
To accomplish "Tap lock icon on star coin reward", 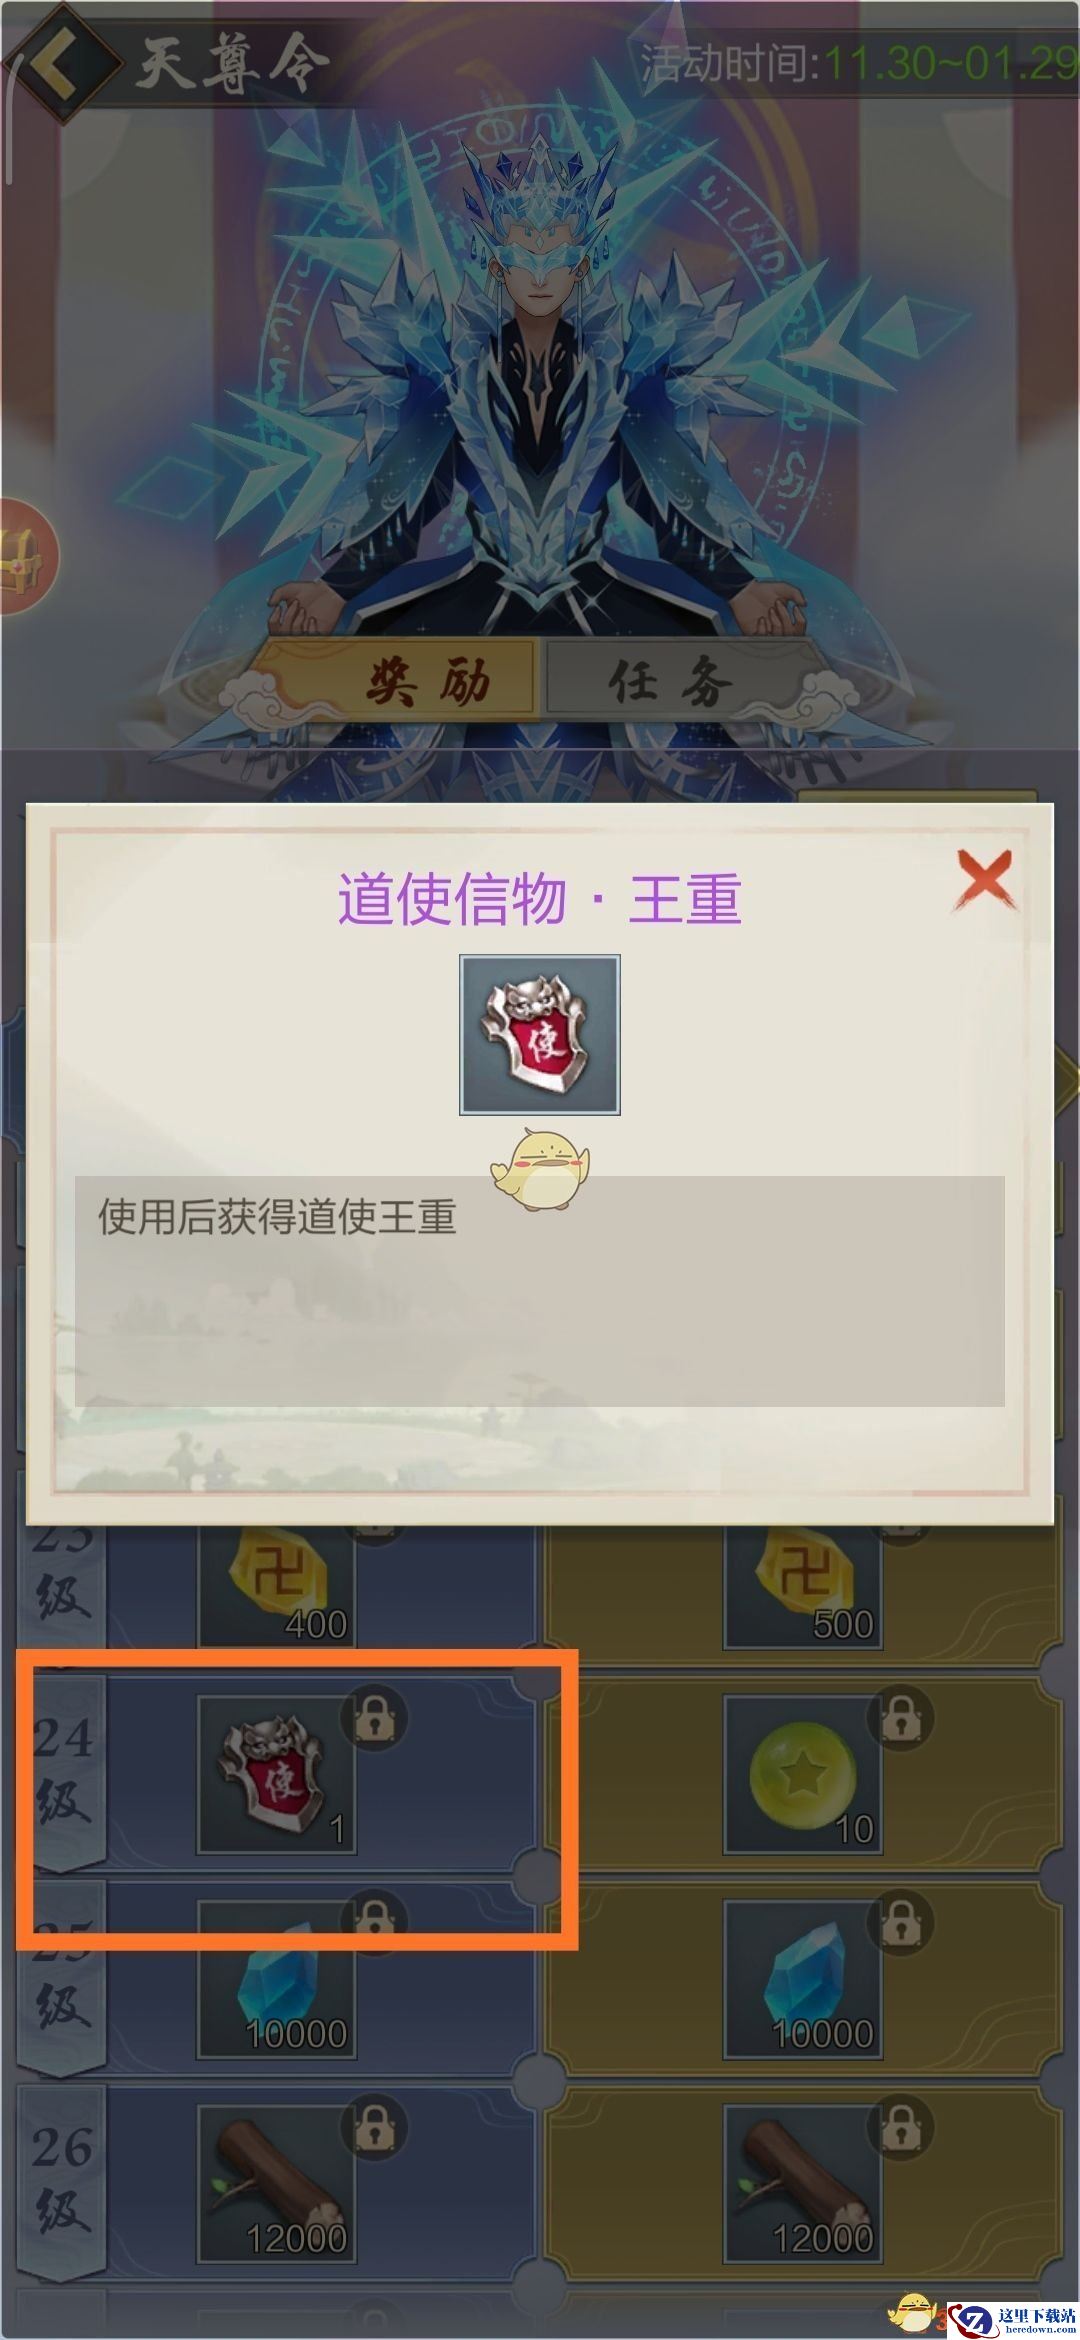I will coord(901,1718).
